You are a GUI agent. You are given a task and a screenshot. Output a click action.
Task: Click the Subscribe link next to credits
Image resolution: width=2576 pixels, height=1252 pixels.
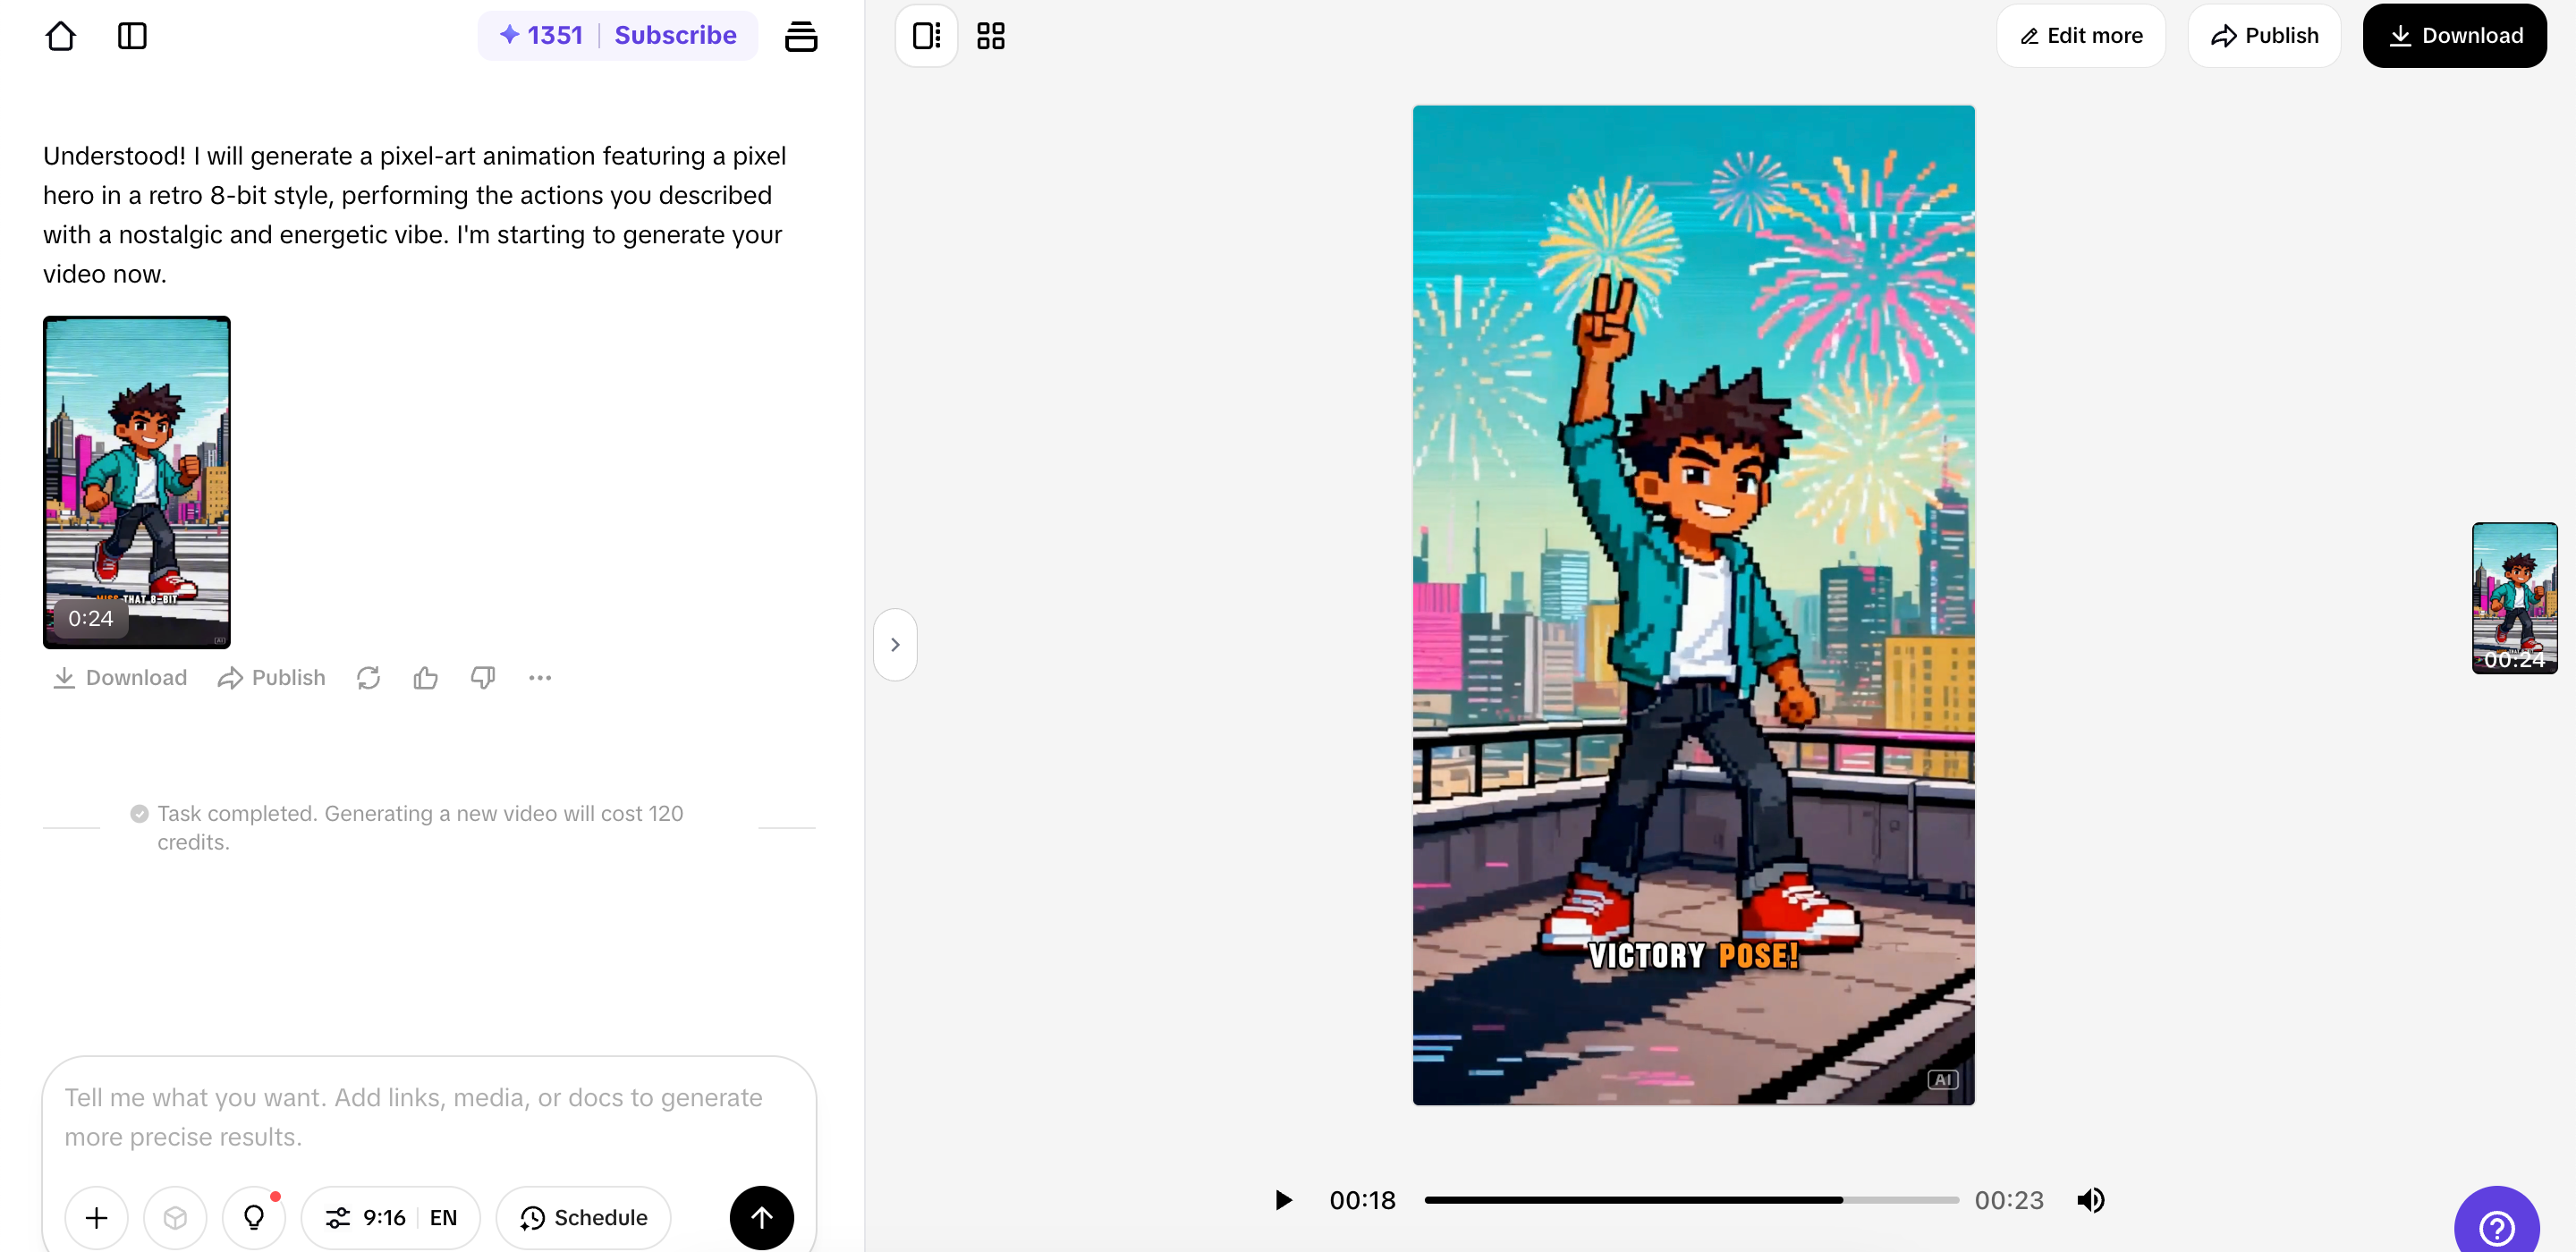[x=675, y=35]
